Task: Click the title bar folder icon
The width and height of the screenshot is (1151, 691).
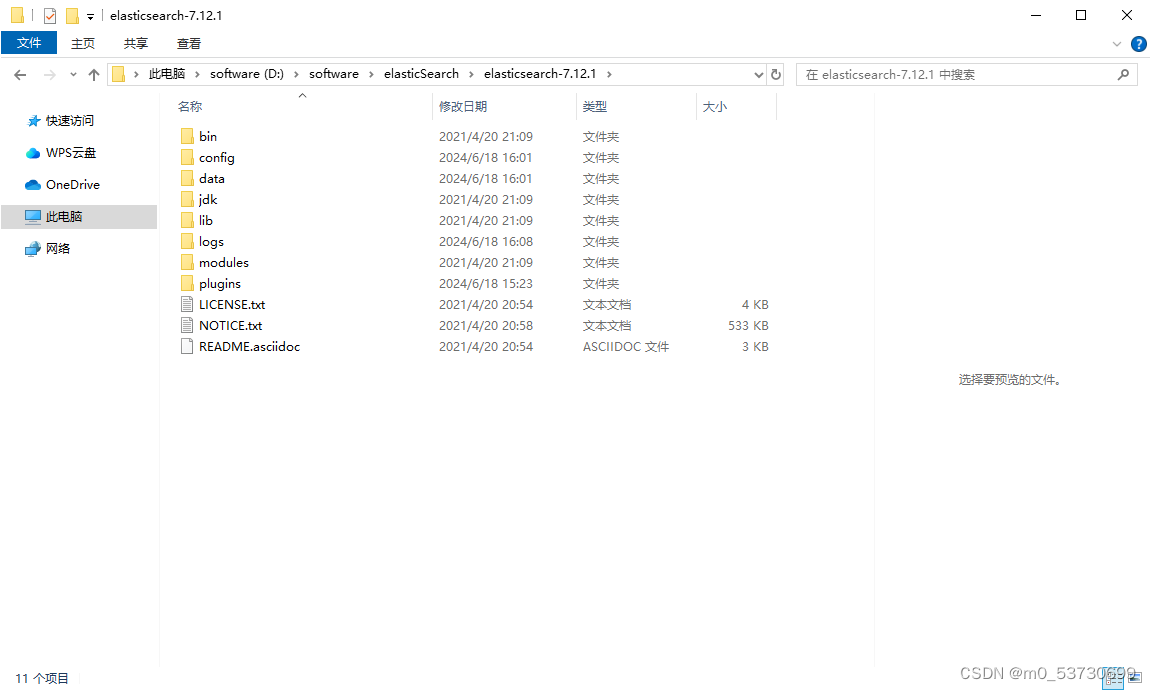Action: tap(18, 15)
